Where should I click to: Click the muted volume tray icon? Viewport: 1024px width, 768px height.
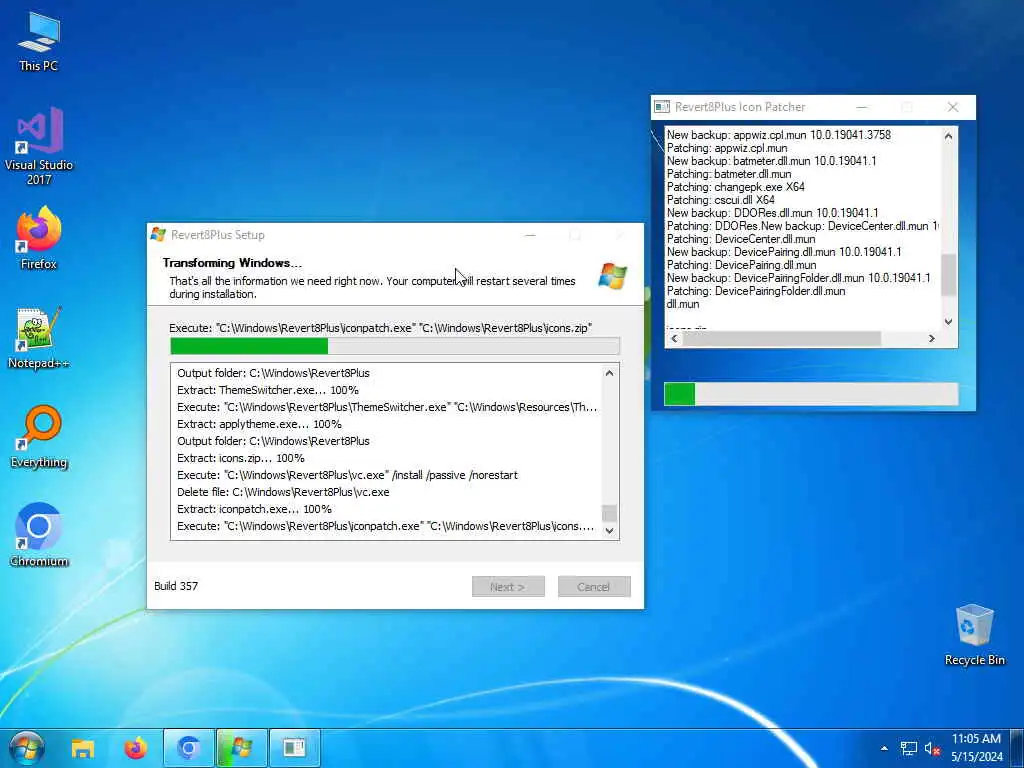pos(932,748)
